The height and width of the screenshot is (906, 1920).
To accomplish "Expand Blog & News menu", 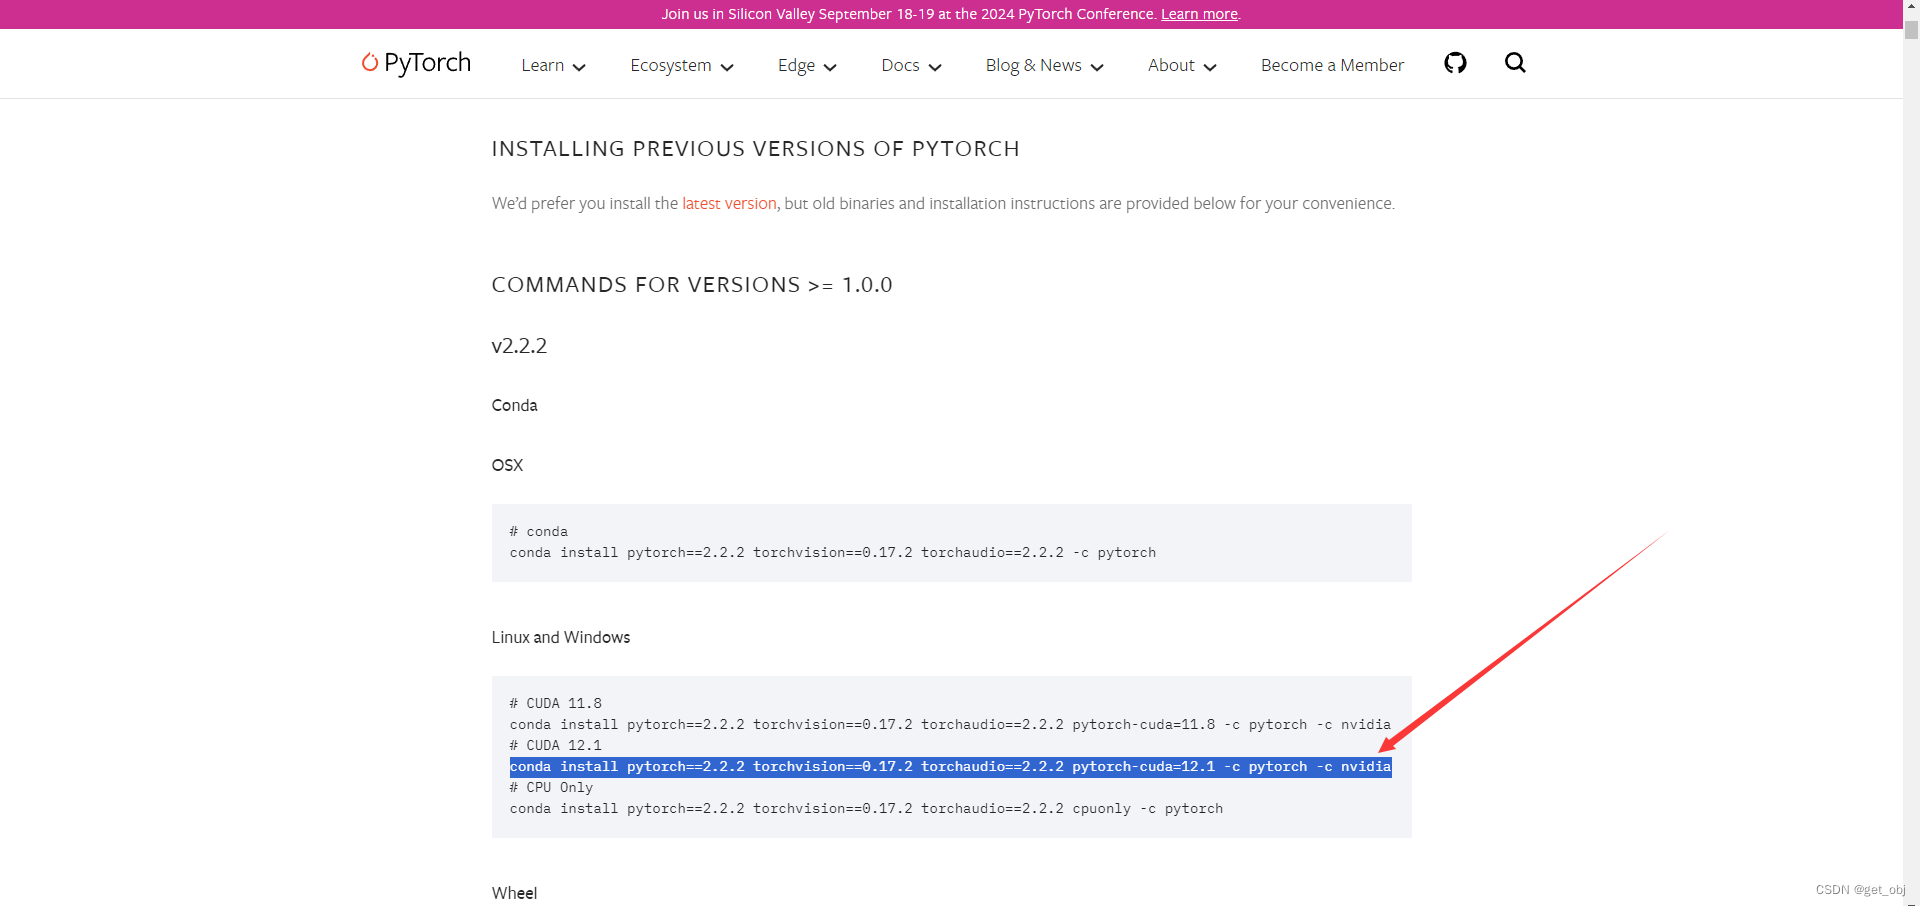I will (x=1044, y=65).
